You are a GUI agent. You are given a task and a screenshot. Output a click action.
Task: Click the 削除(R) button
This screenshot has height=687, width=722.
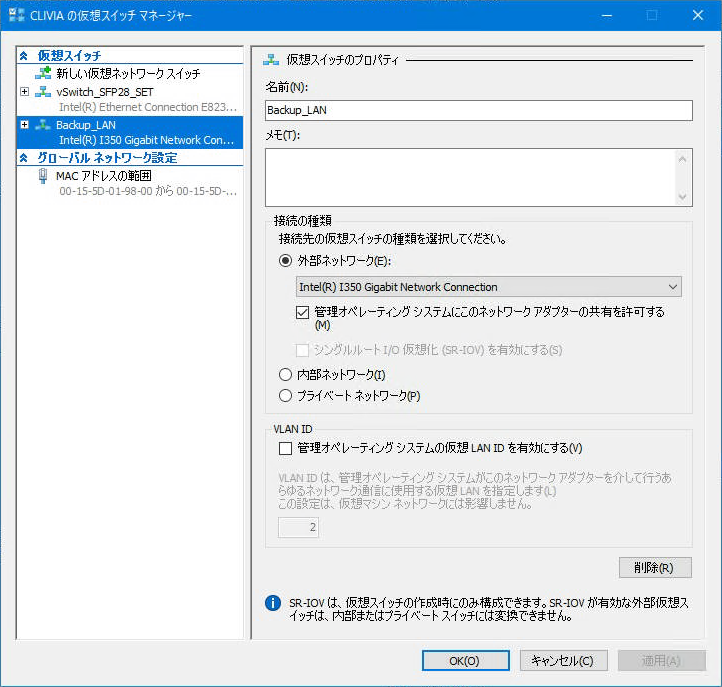[655, 567]
